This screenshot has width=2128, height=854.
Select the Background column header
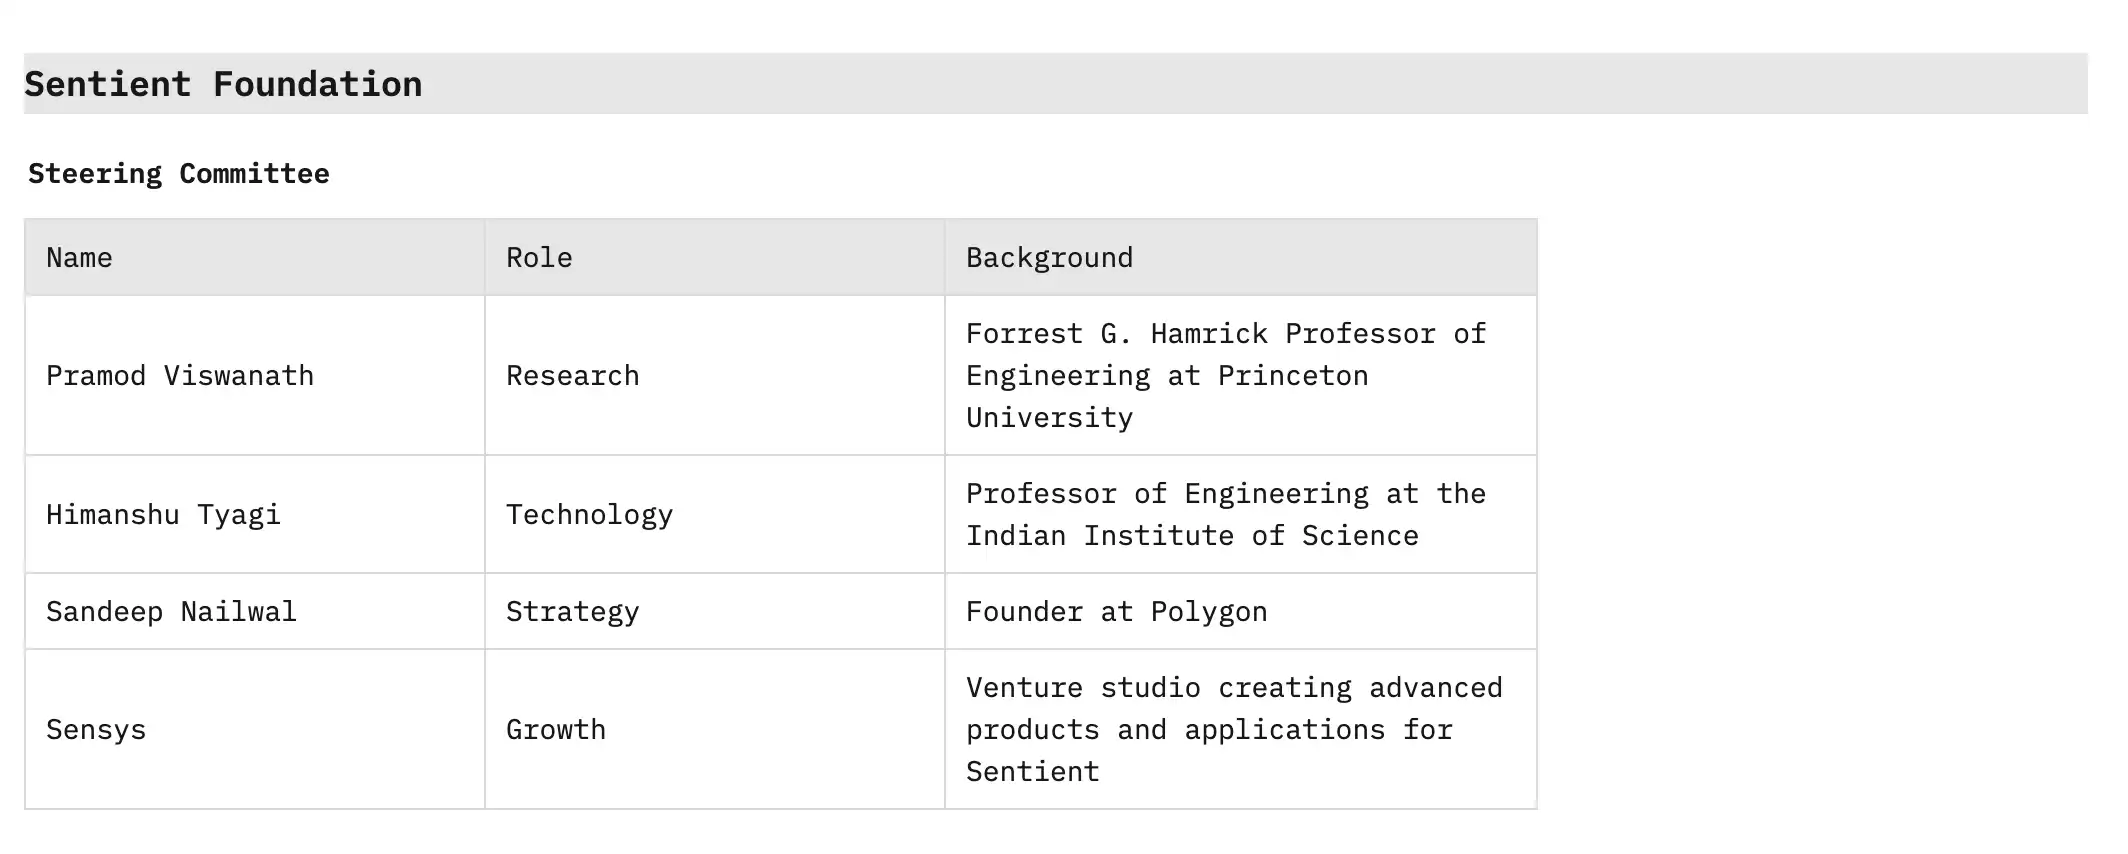click(1049, 258)
